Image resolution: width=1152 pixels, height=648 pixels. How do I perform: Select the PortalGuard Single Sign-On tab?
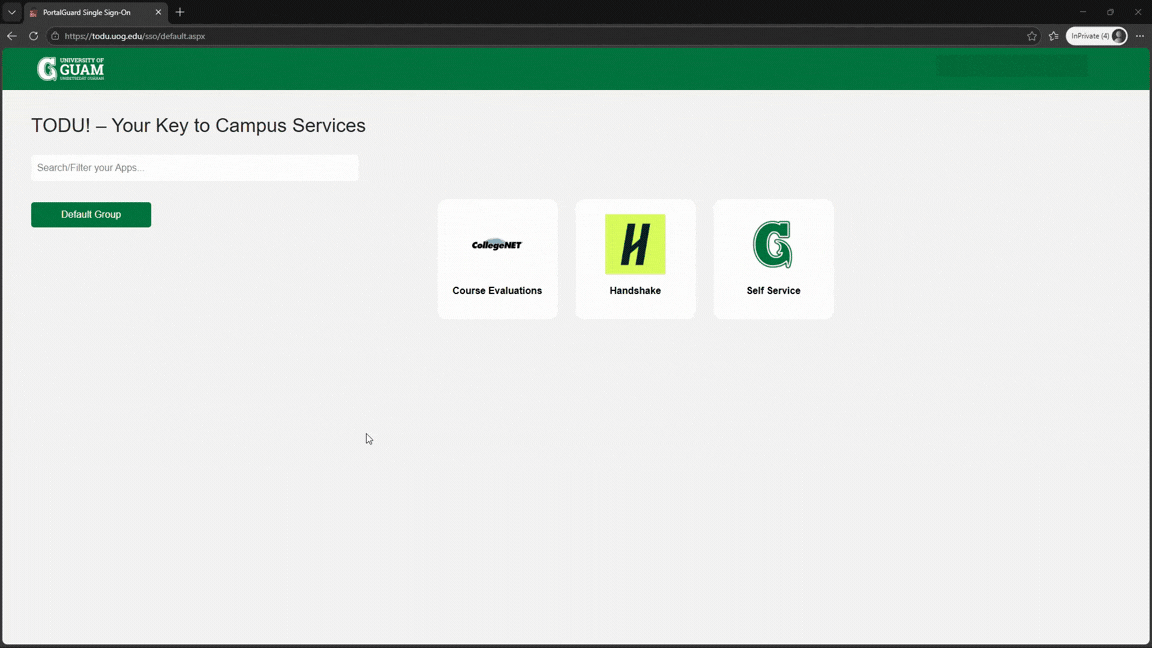pos(87,12)
